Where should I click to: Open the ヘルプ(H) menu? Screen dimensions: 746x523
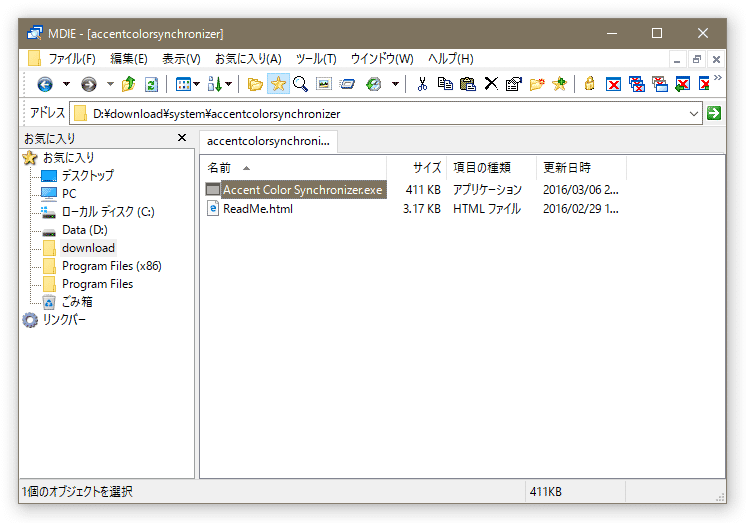point(451,59)
